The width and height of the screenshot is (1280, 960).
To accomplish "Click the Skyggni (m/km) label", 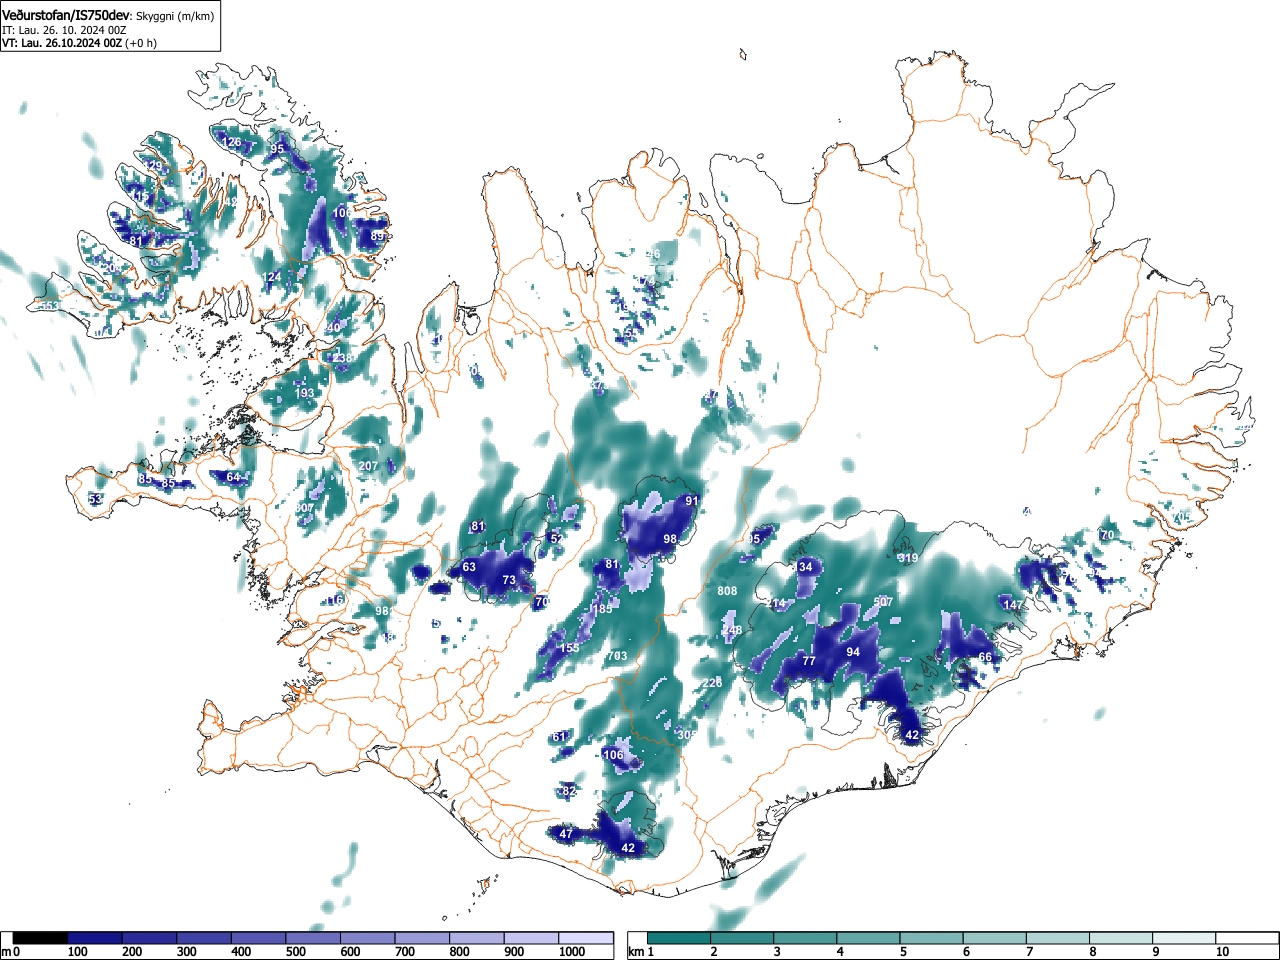I will [174, 16].
